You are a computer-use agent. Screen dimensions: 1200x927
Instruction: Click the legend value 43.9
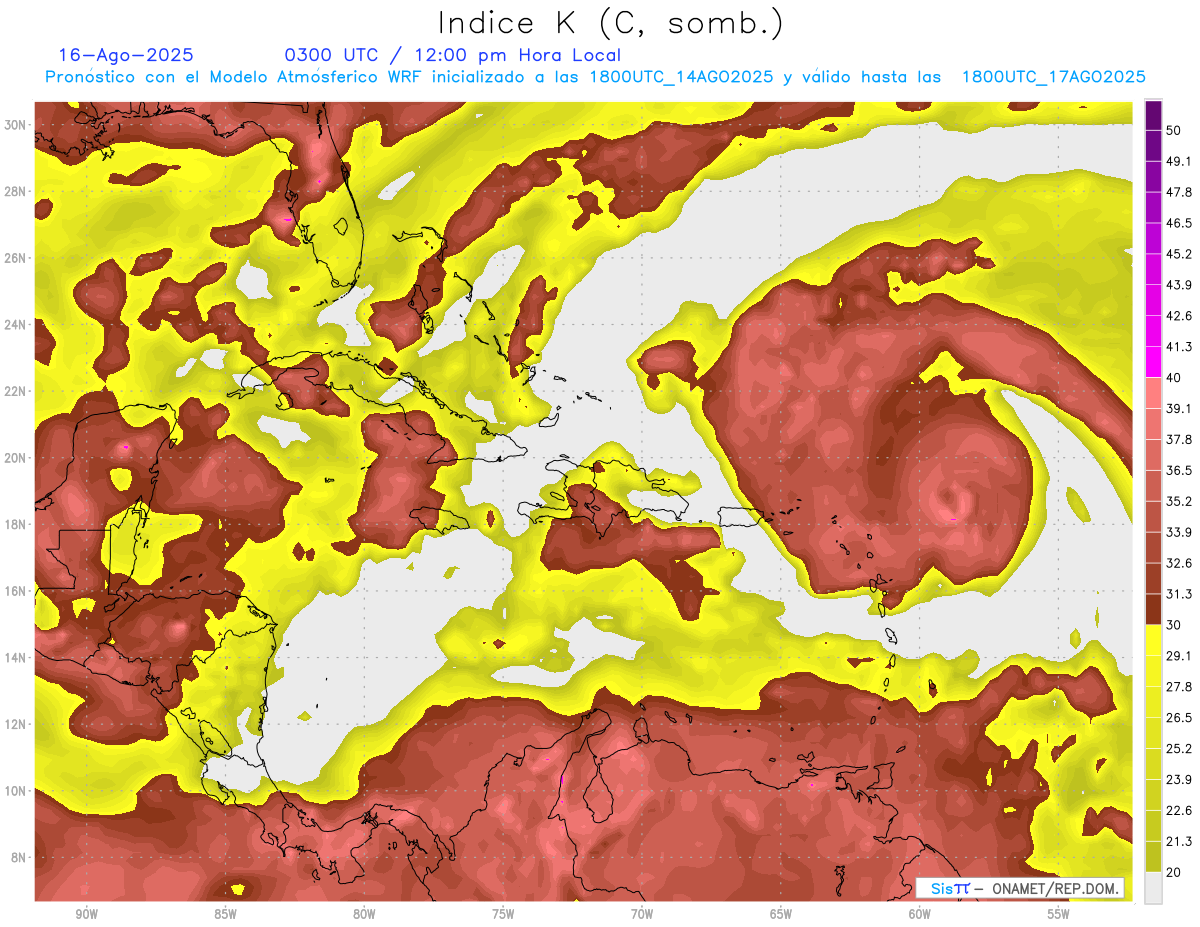(x=1179, y=285)
